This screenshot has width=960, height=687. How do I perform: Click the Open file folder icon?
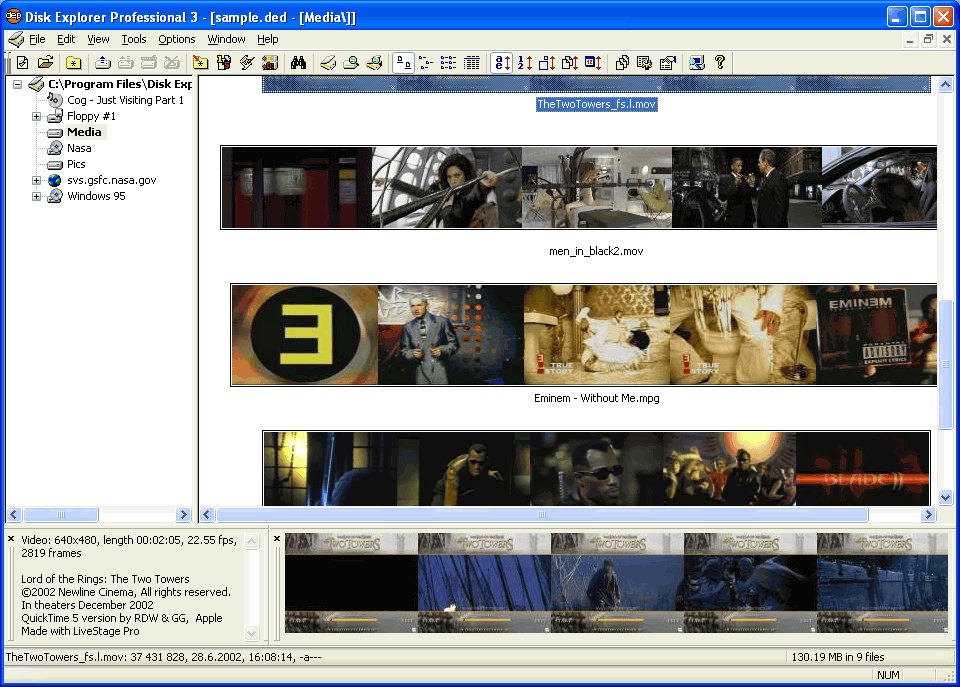[x=45, y=63]
